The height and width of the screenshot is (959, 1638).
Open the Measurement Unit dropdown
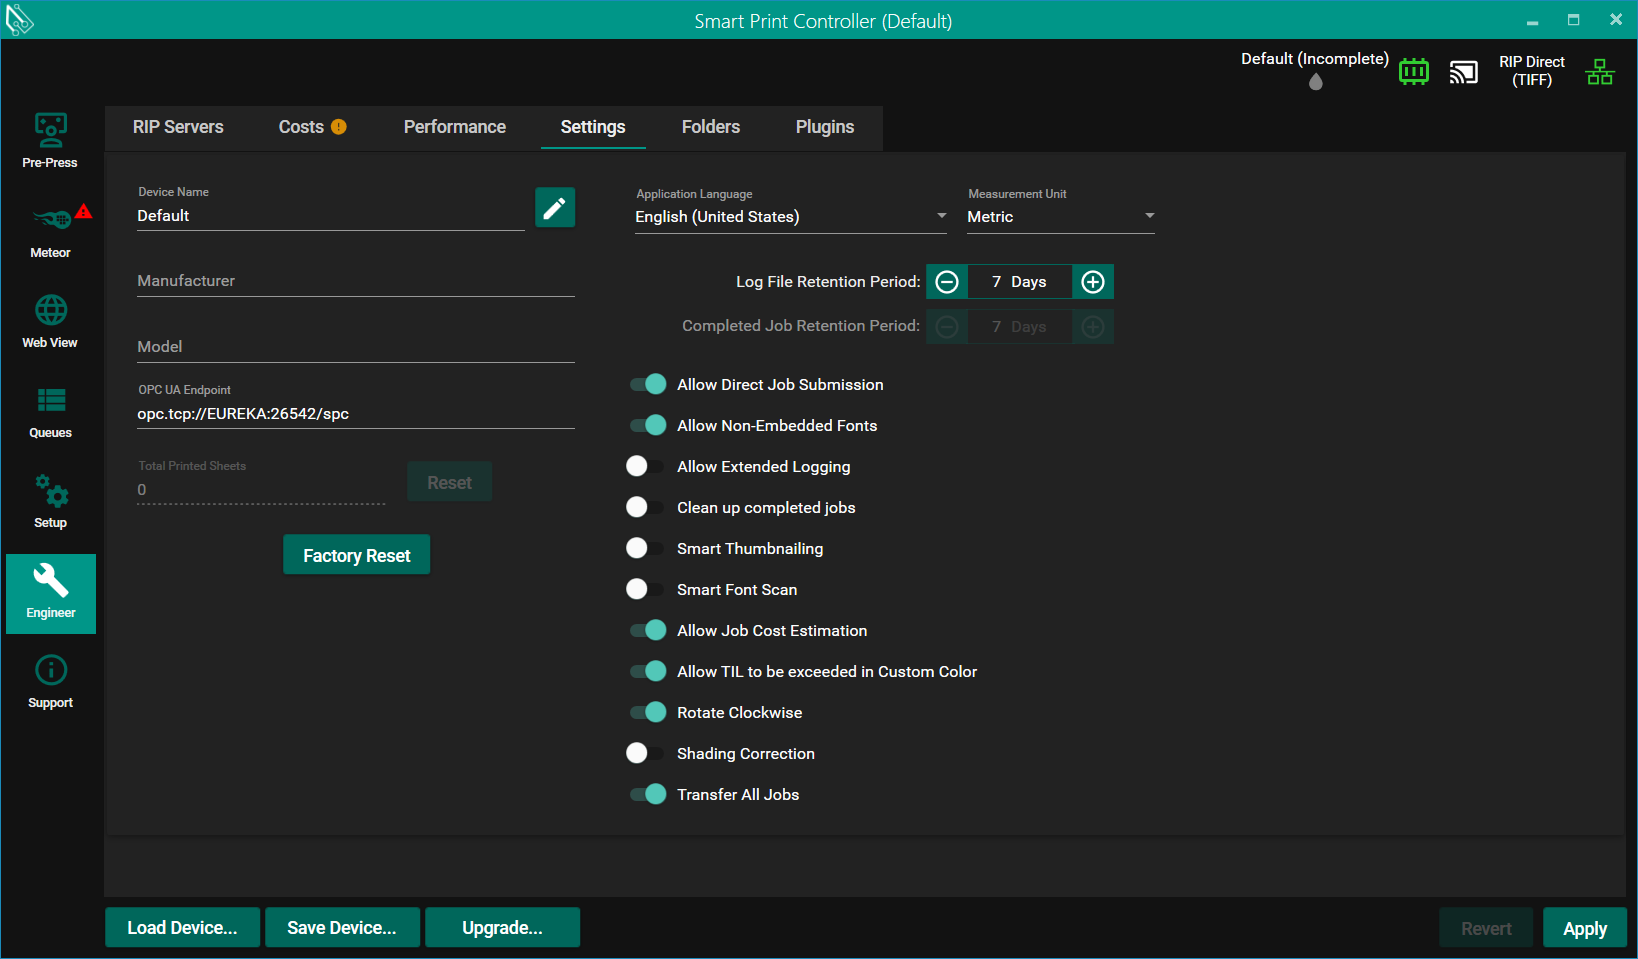coord(1060,217)
